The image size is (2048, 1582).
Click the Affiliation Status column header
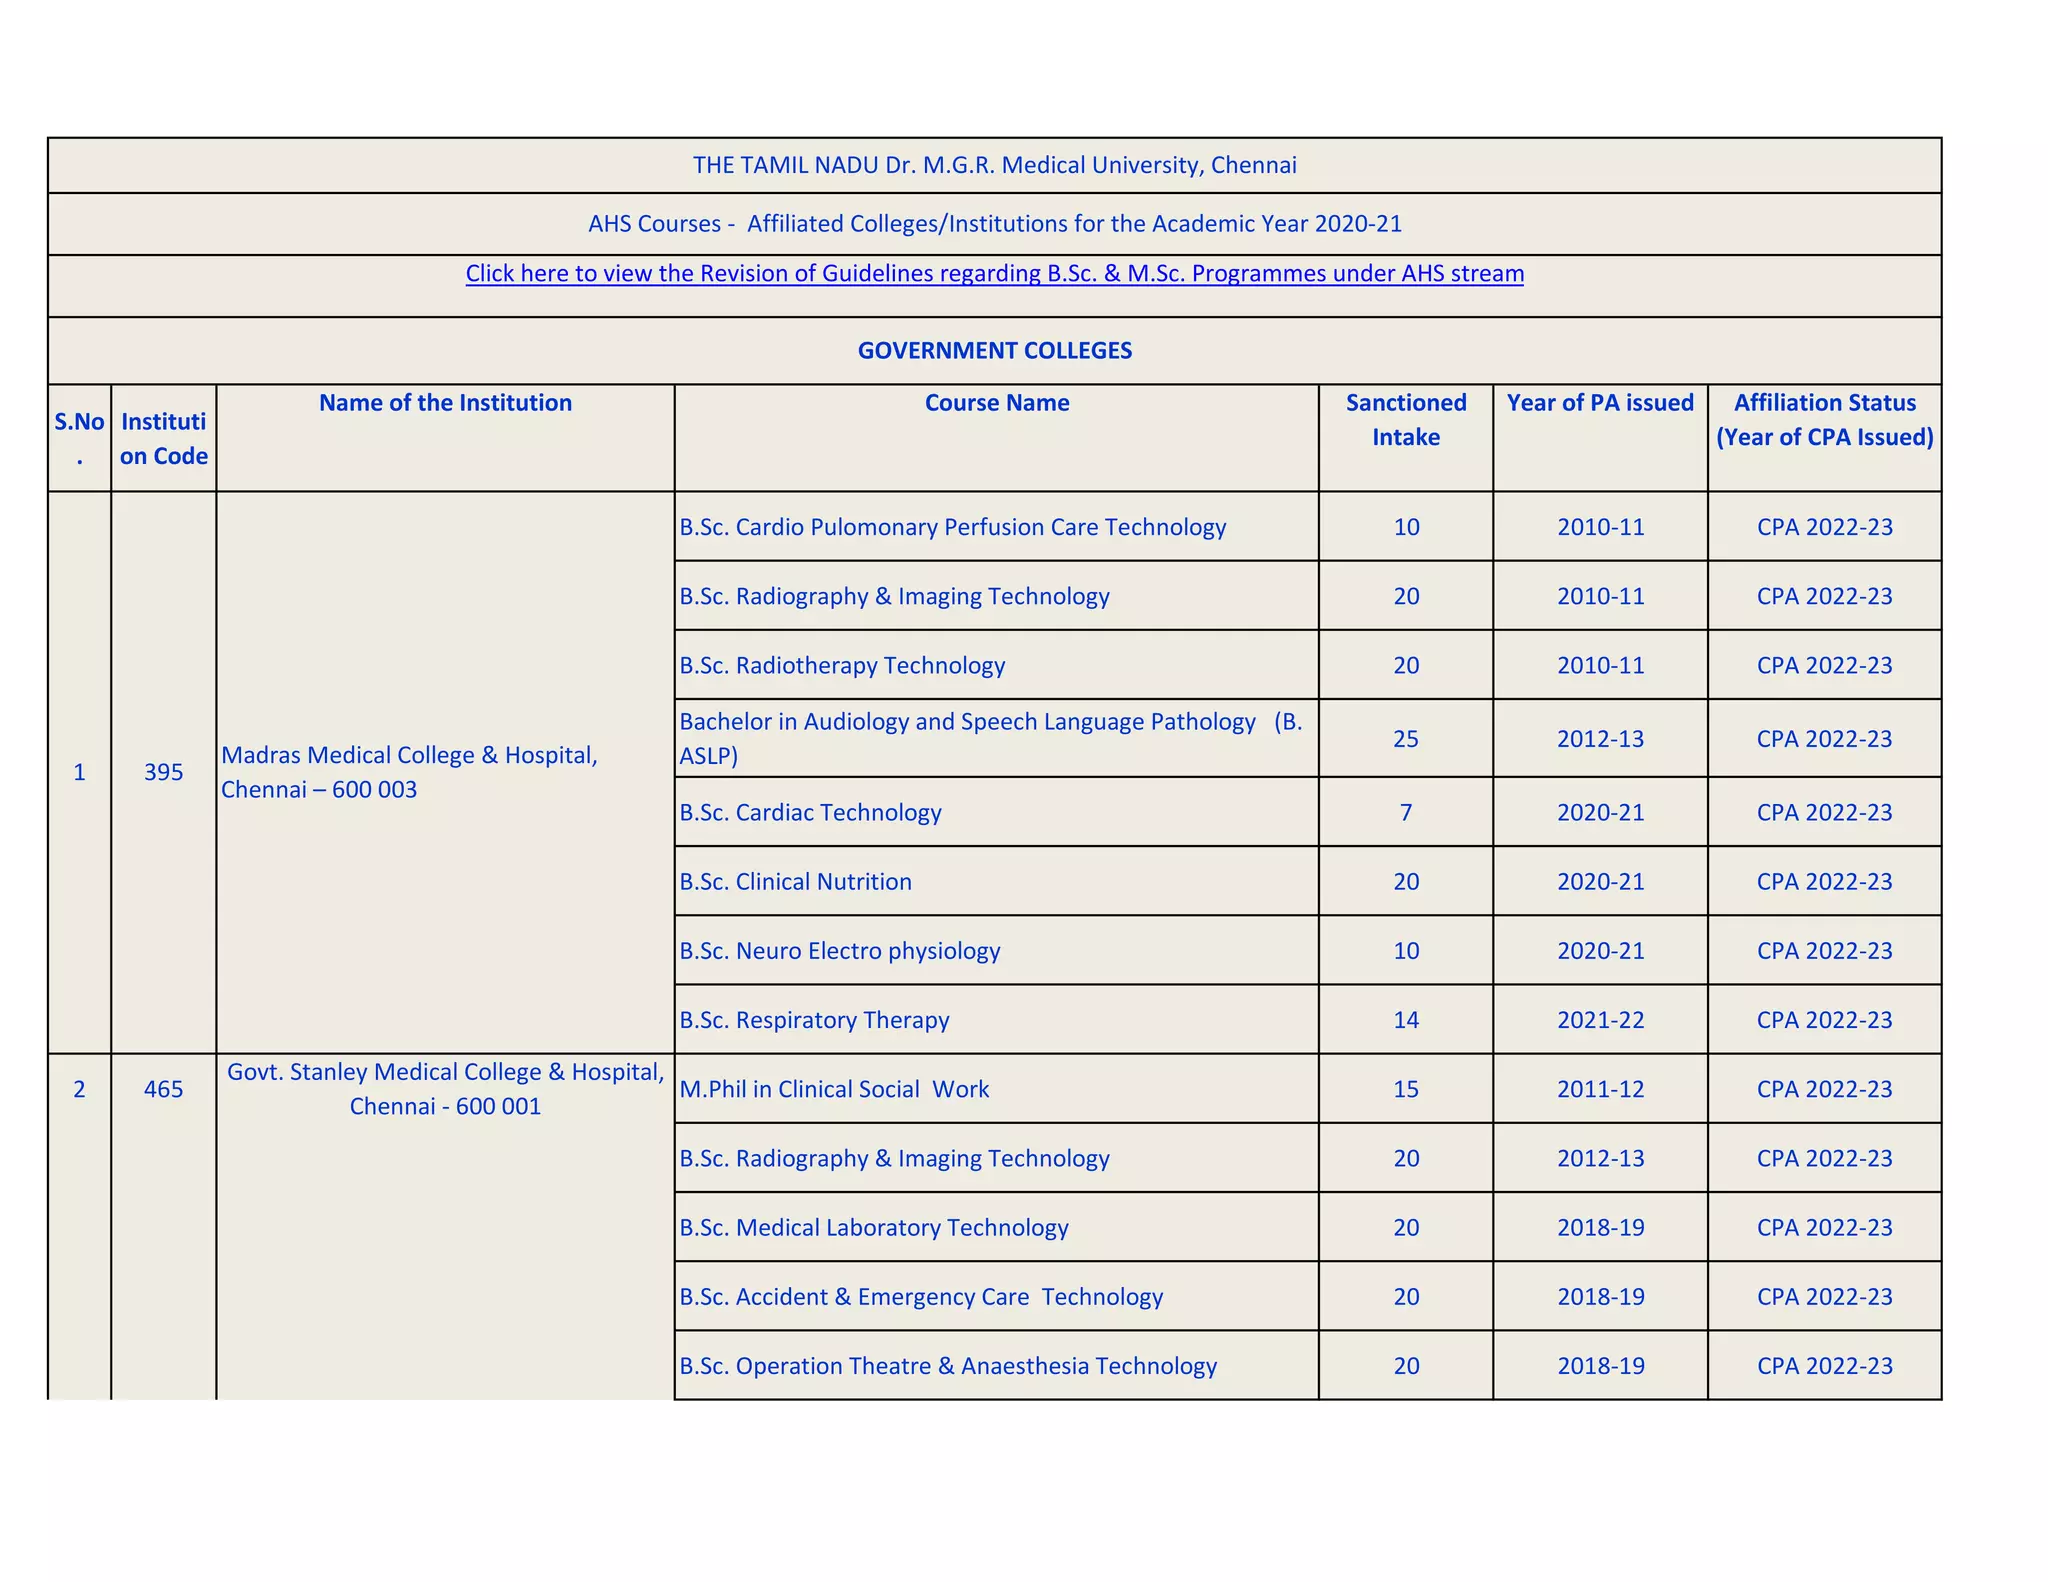coord(1824,420)
